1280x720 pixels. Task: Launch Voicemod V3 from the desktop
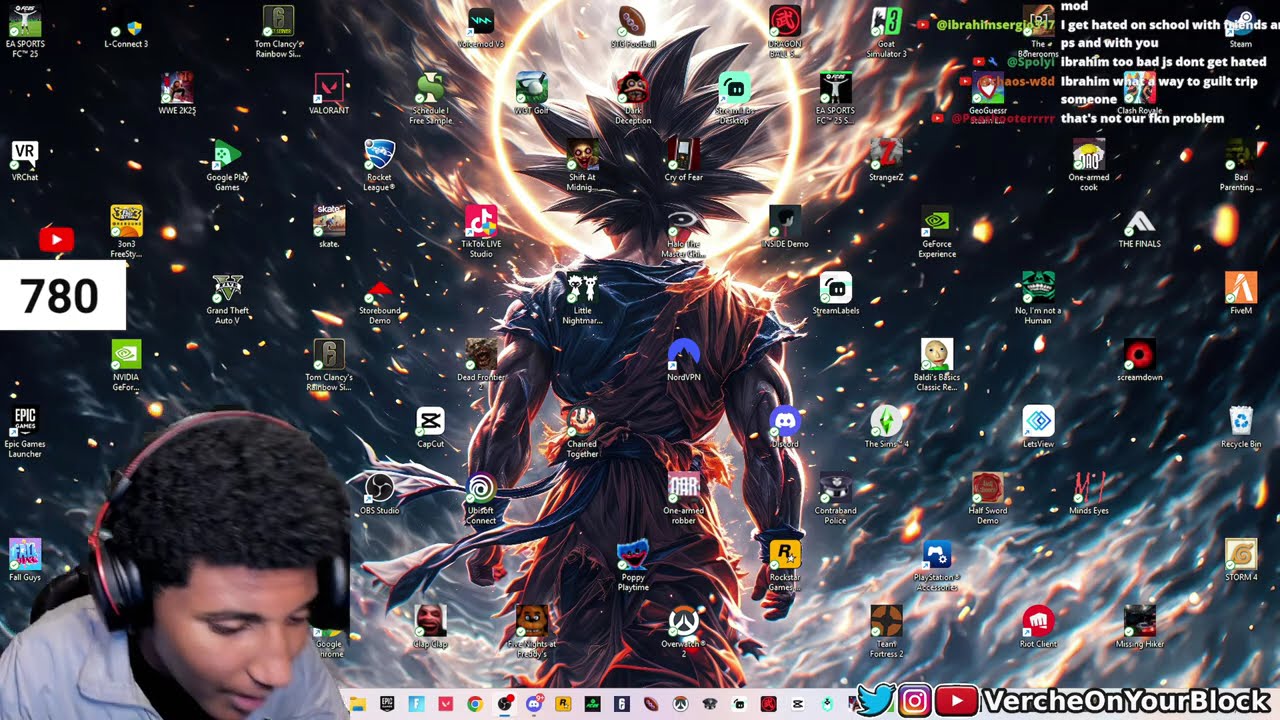(481, 28)
